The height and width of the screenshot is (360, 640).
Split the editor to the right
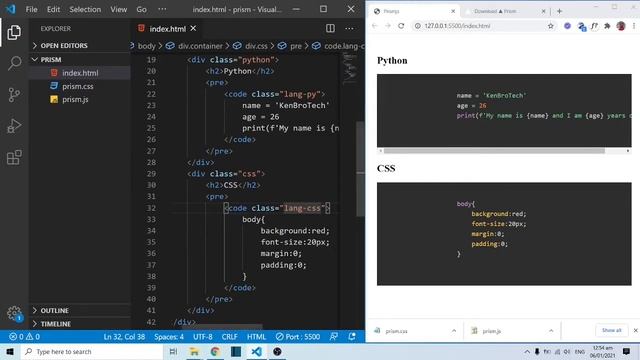pos(330,29)
